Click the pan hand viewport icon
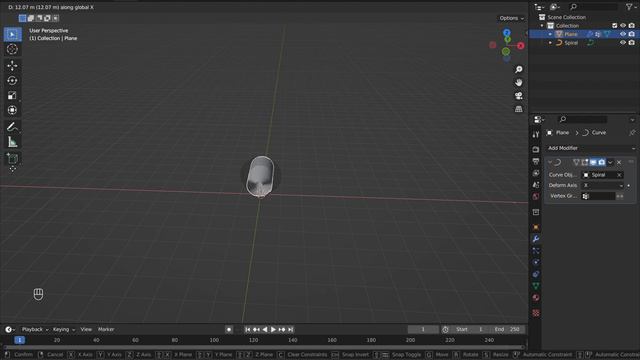 [518, 83]
